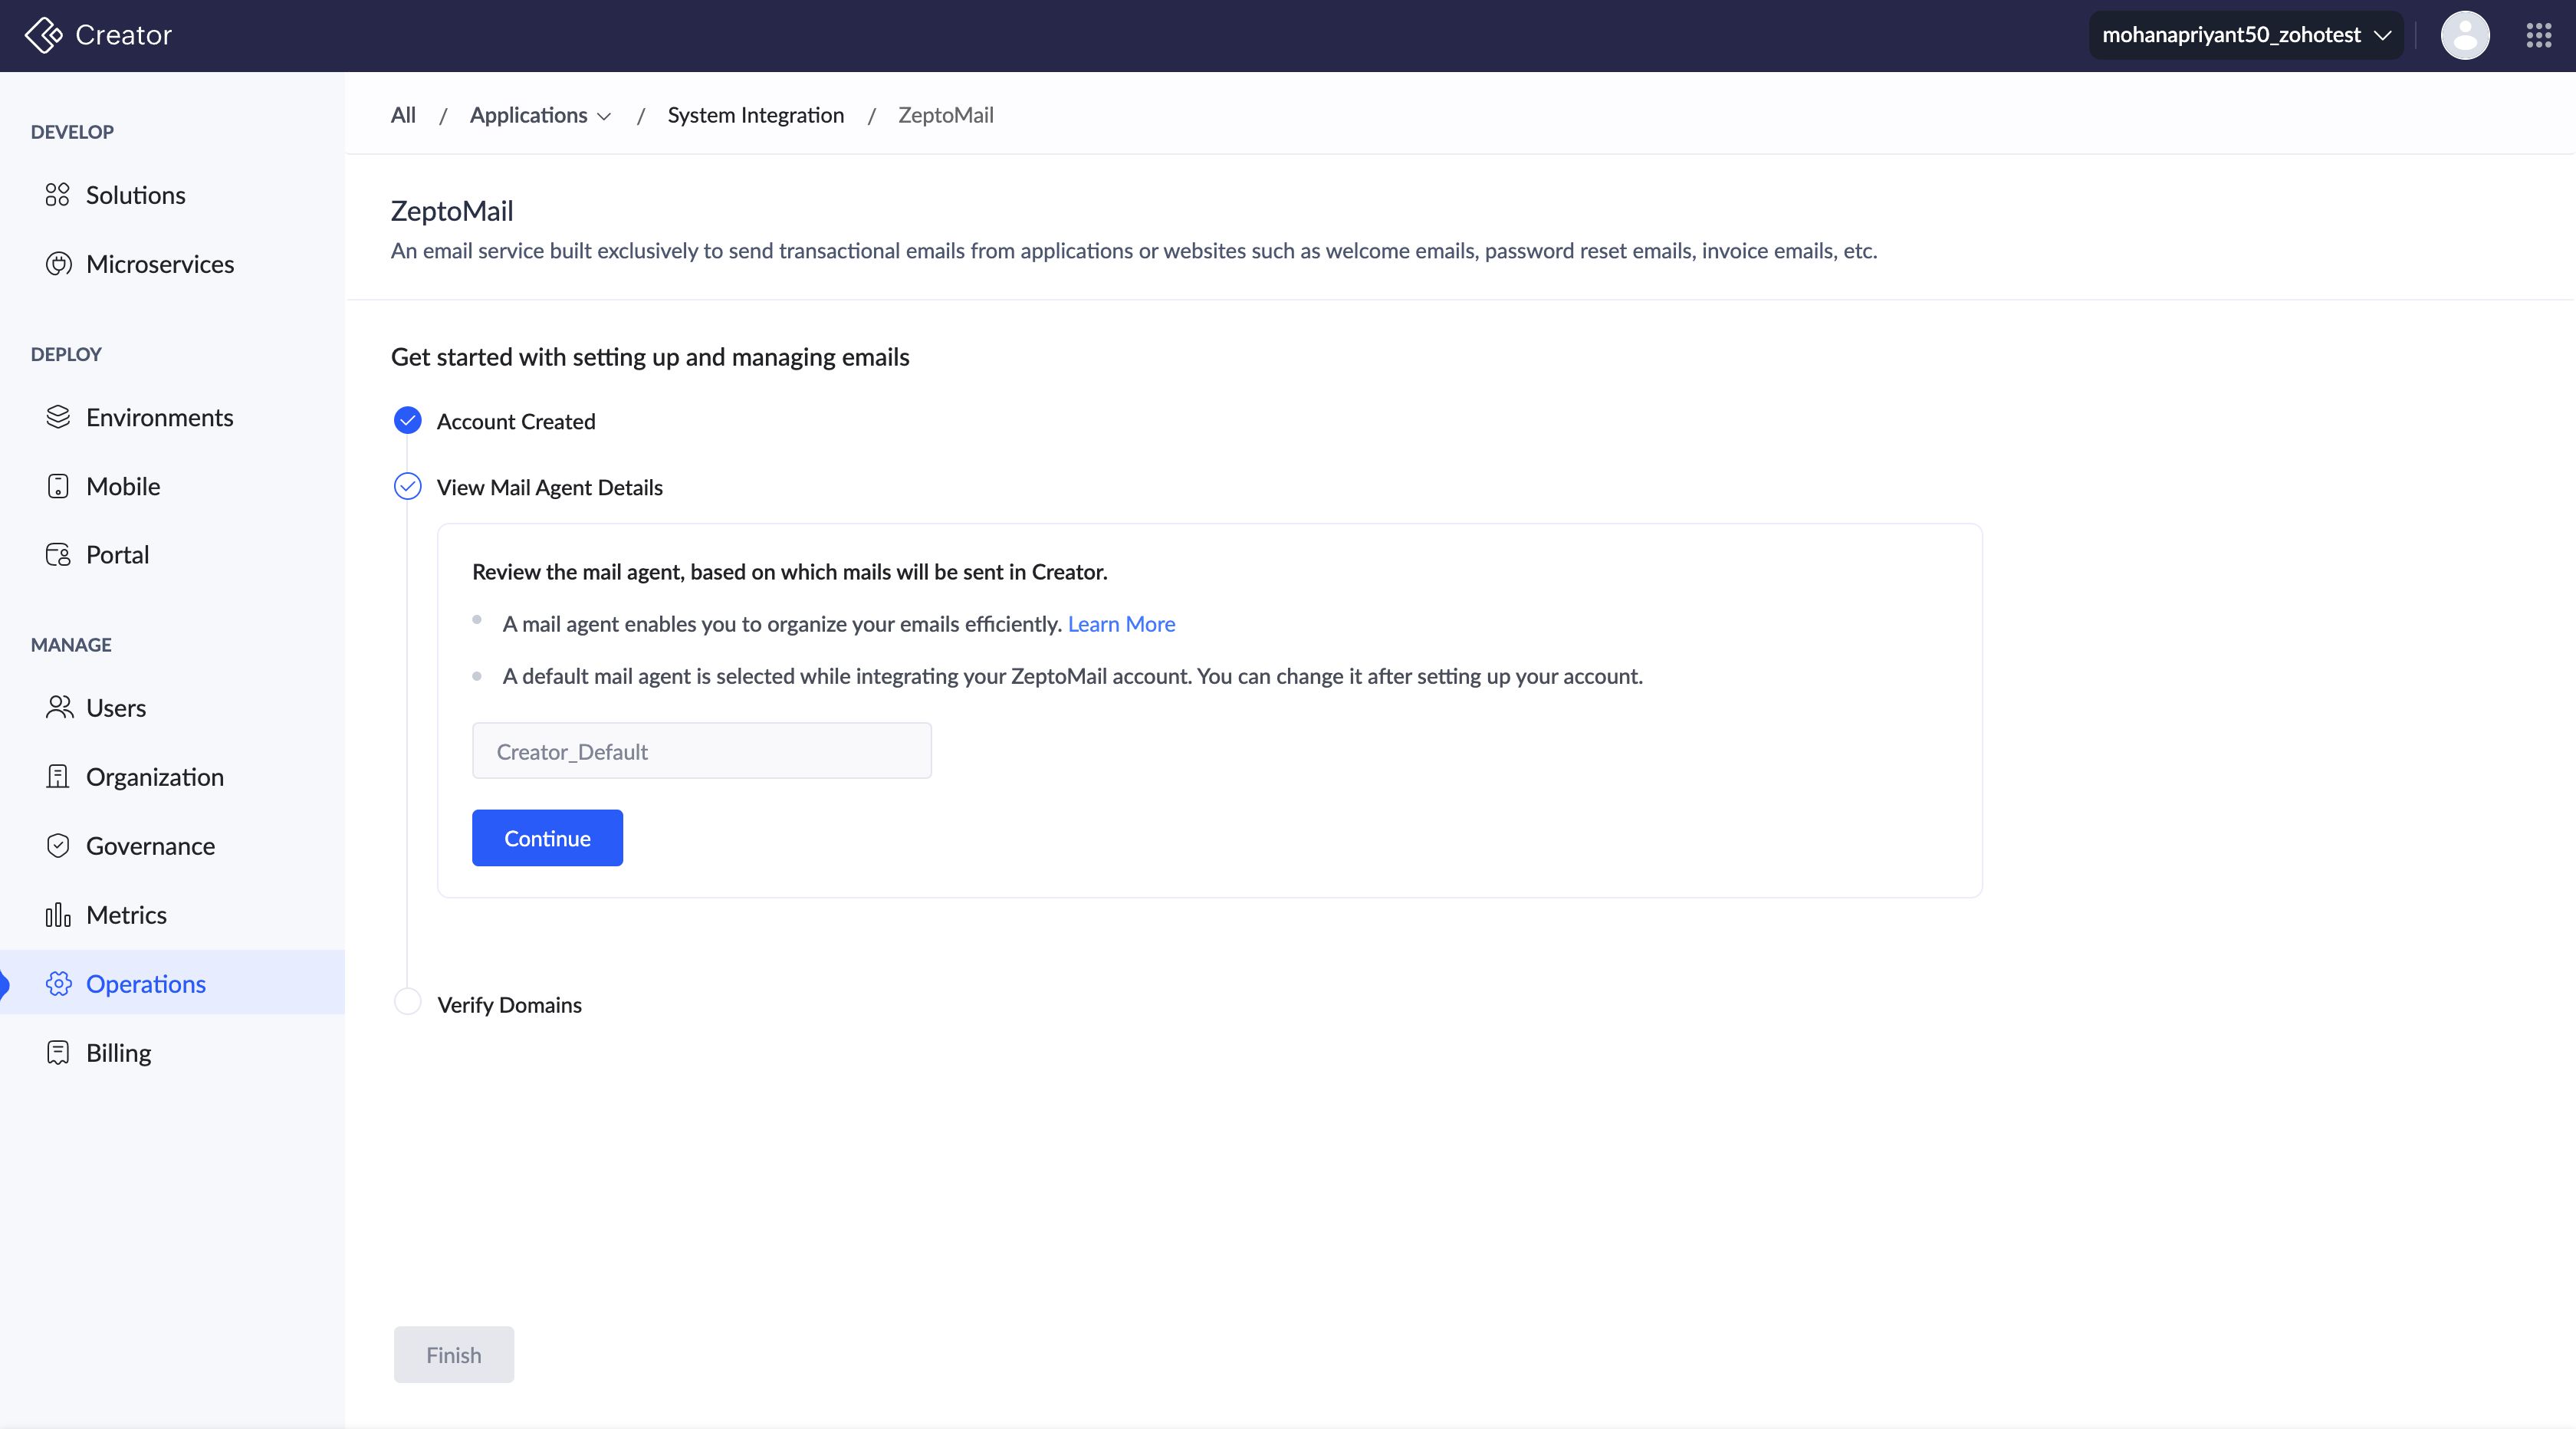
Task: Click the Microservices sidebar icon
Action: click(x=58, y=264)
